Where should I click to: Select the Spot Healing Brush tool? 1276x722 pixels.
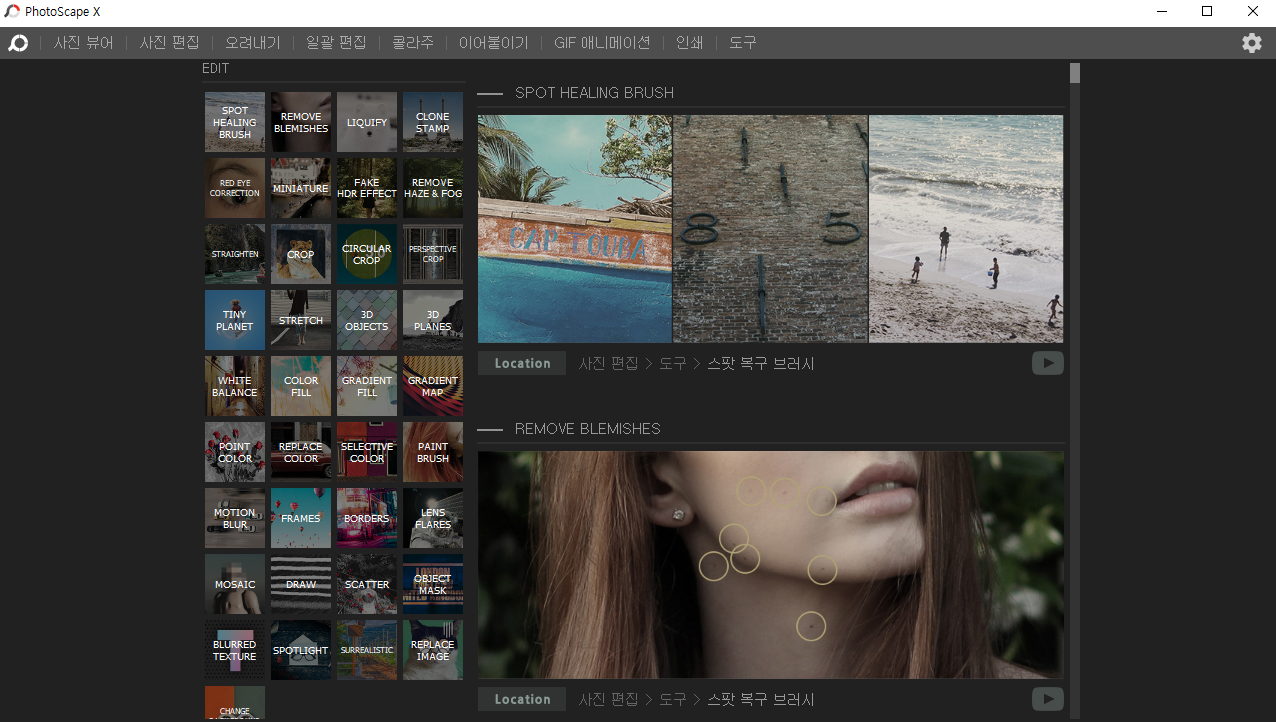click(x=234, y=122)
